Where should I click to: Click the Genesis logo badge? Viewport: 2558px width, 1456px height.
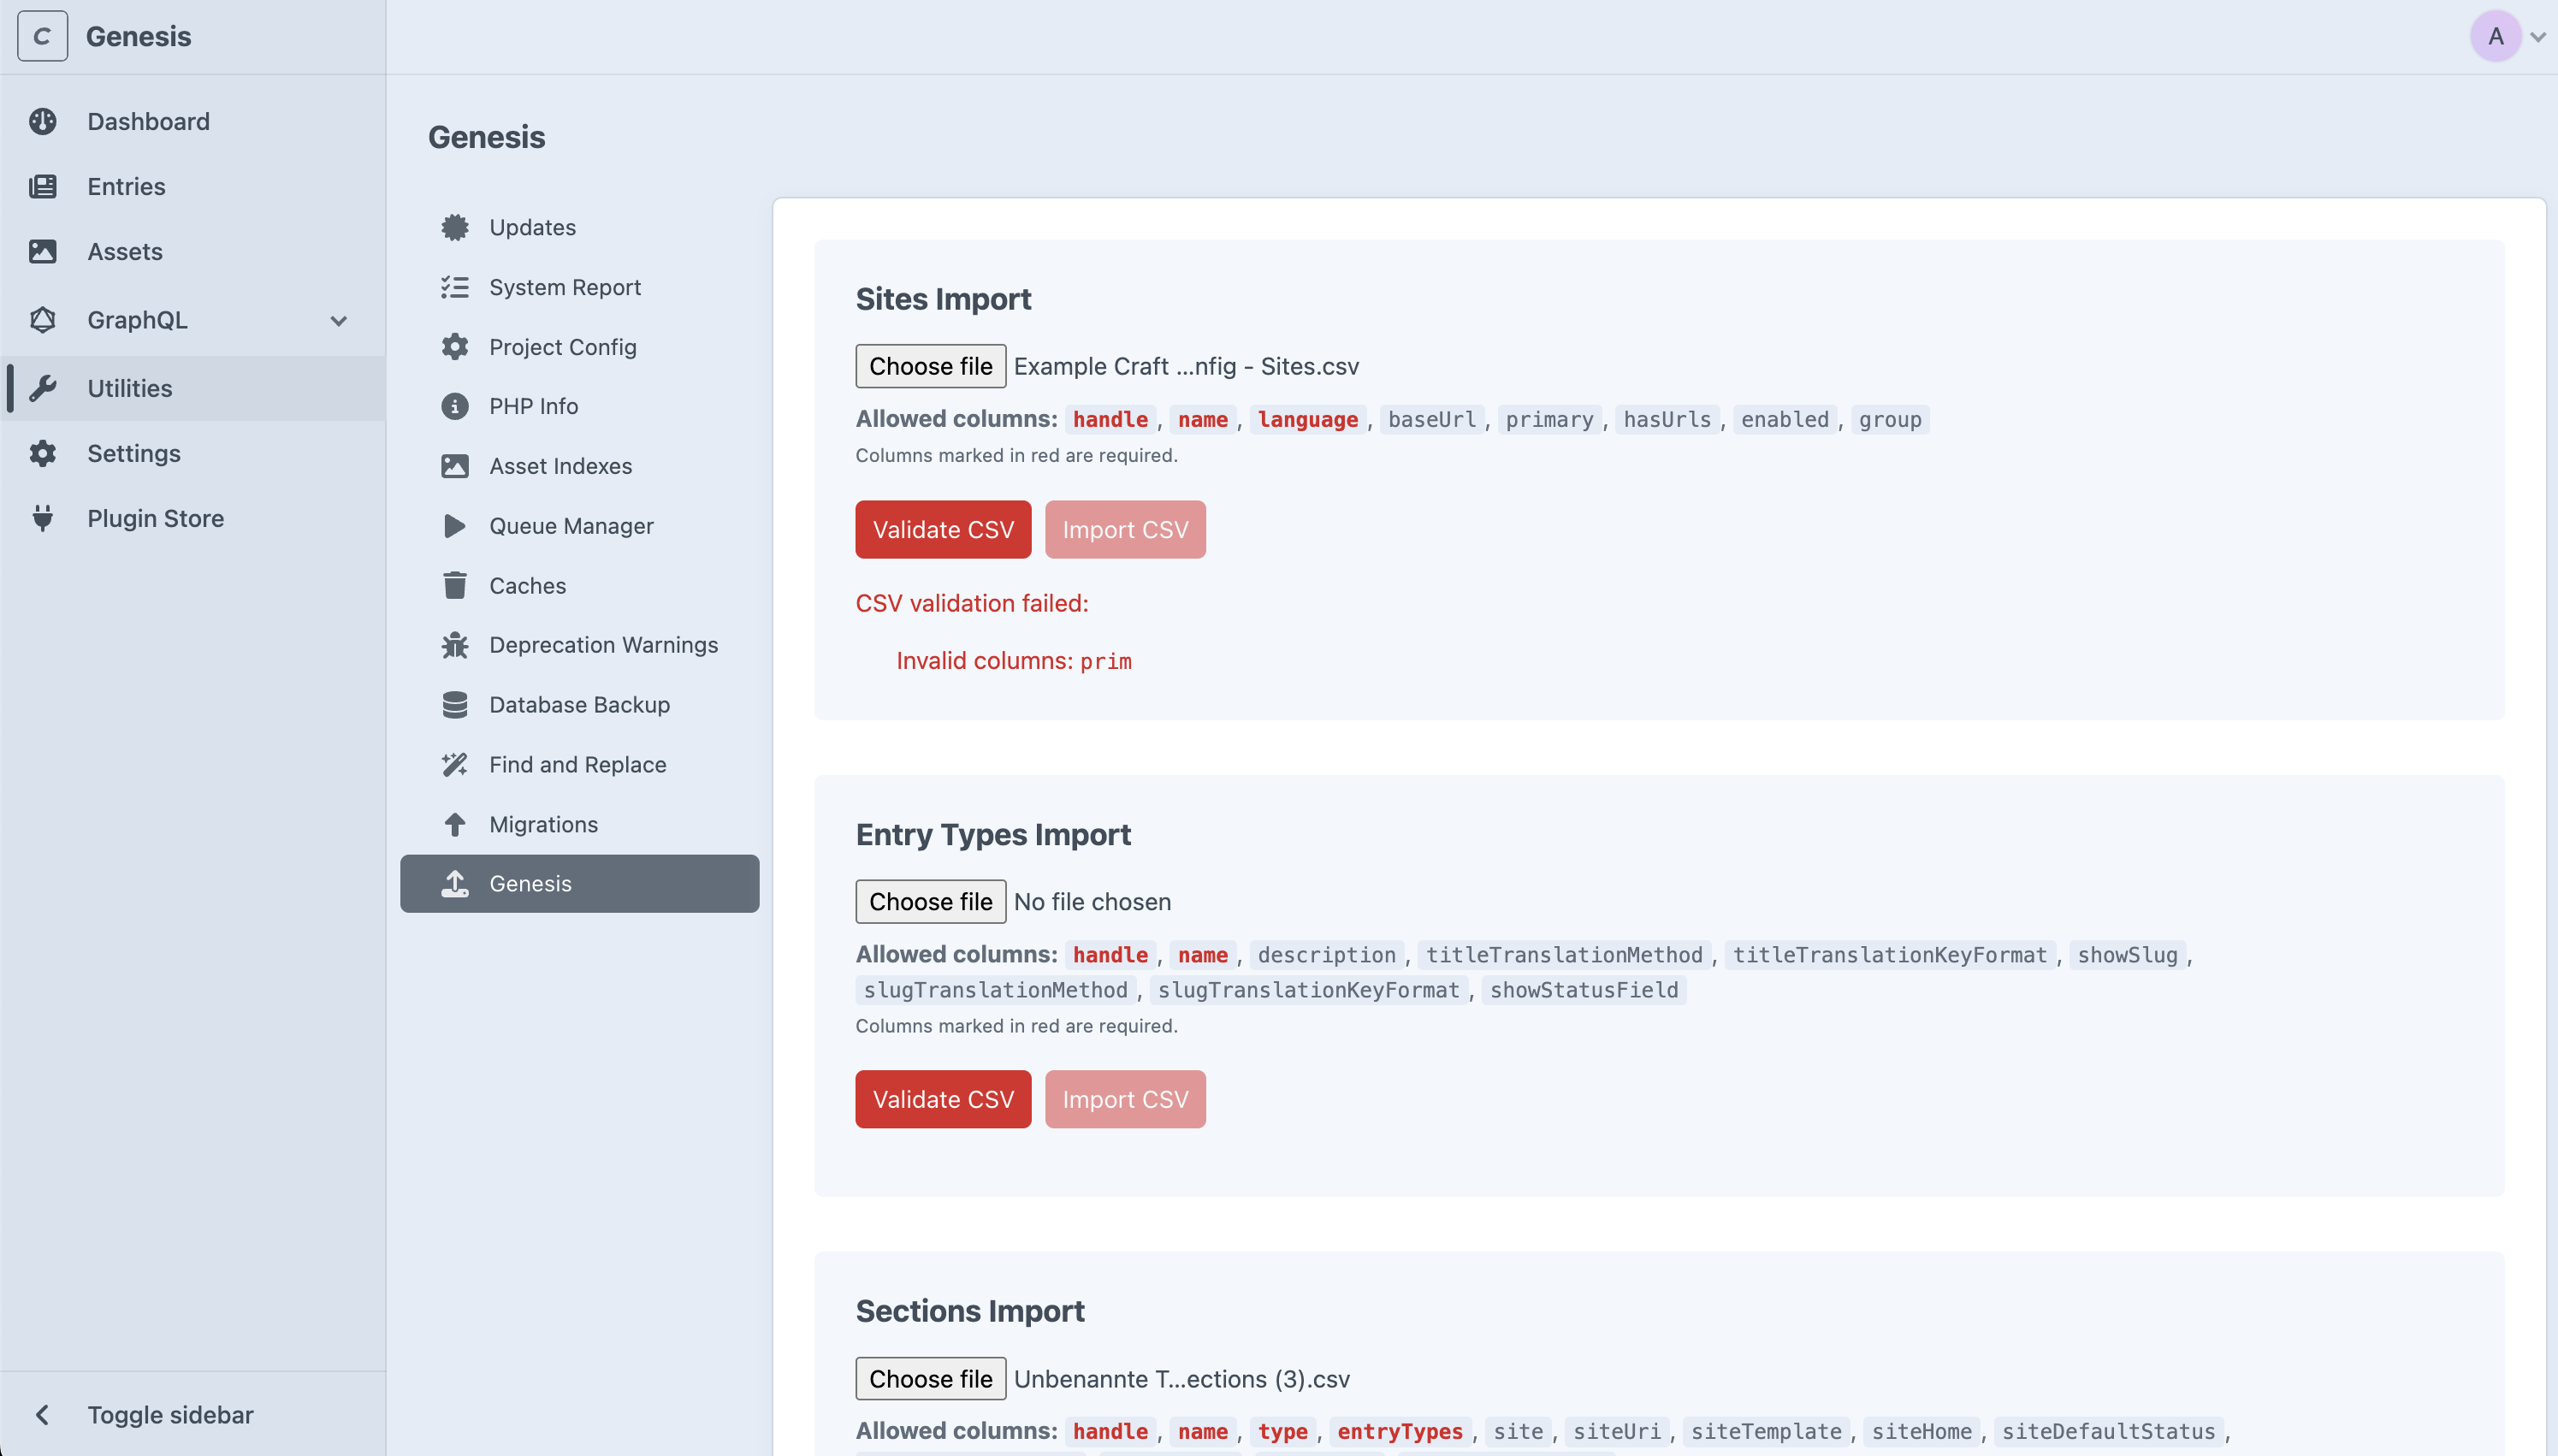(x=42, y=36)
